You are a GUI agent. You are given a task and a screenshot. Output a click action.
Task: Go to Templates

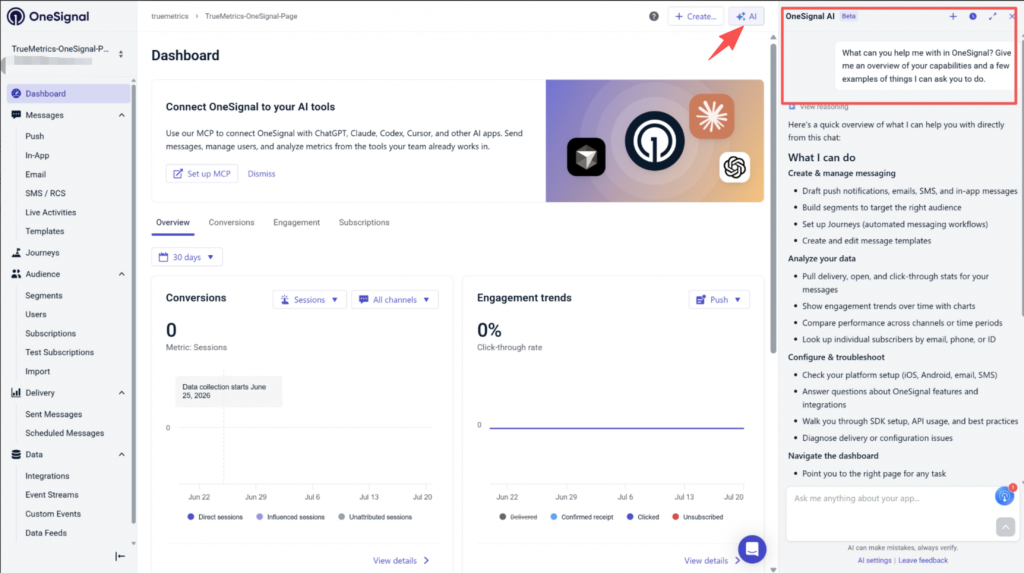(44, 231)
